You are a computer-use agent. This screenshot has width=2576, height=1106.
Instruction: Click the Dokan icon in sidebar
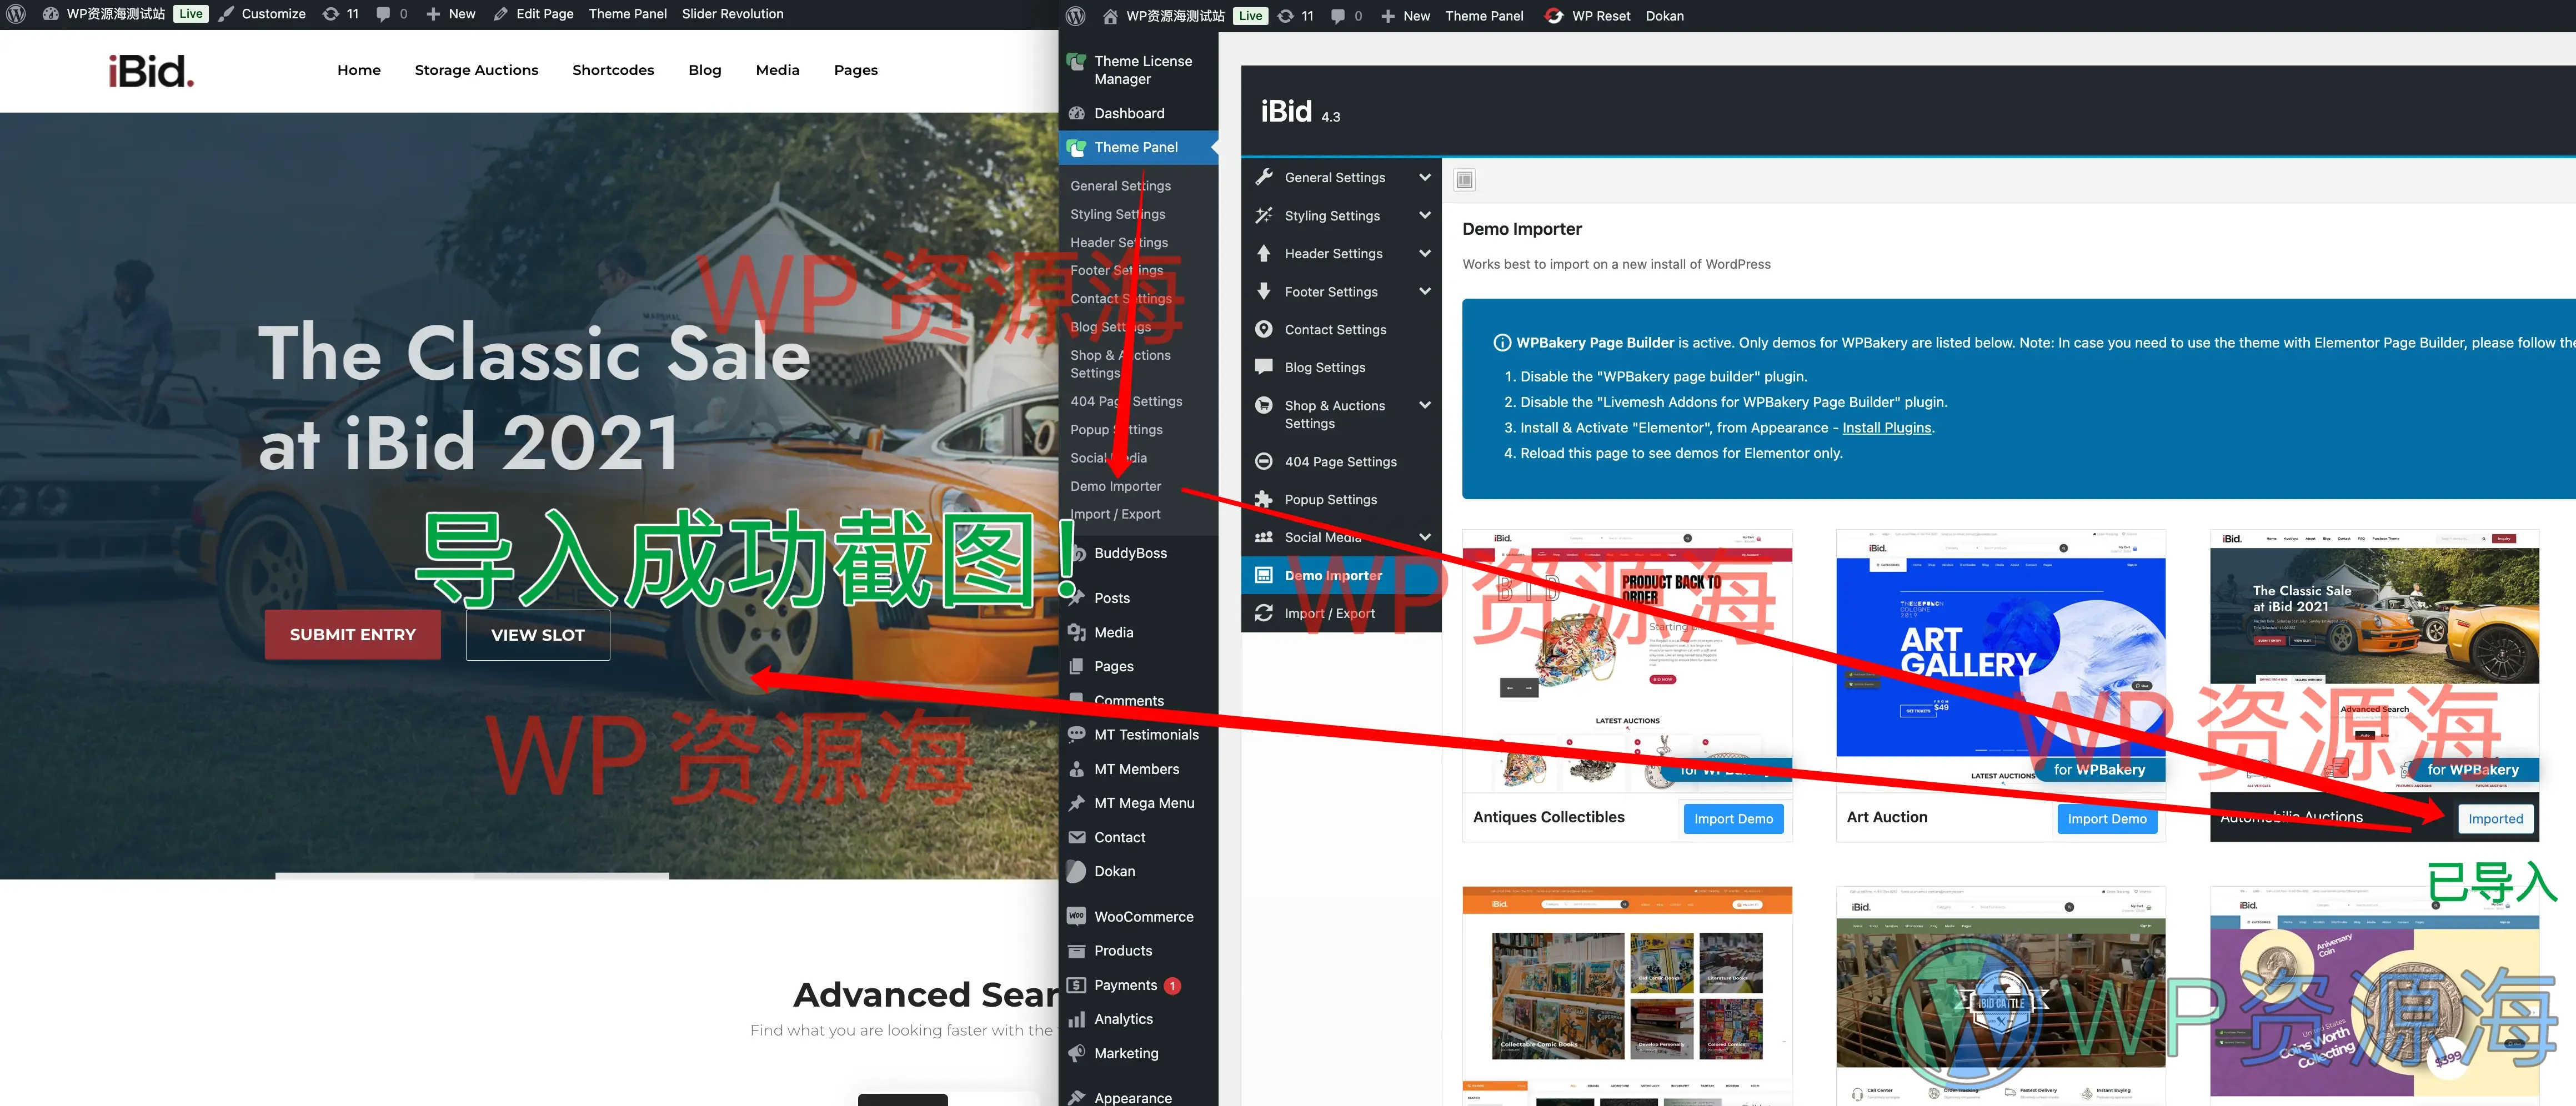(1077, 871)
